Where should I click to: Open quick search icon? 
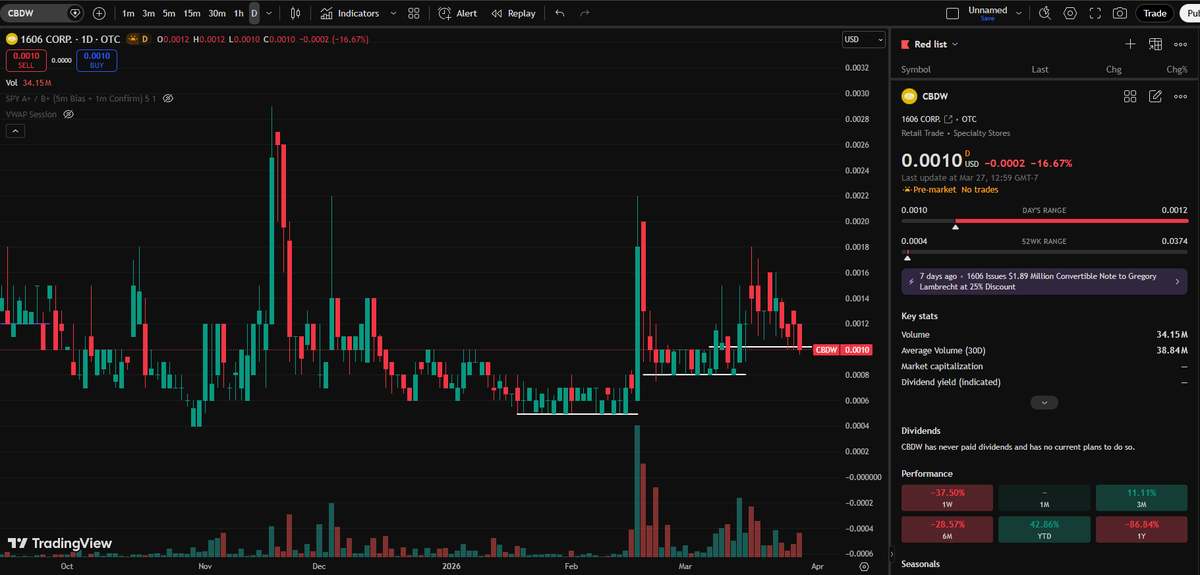pyautogui.click(x=1045, y=13)
